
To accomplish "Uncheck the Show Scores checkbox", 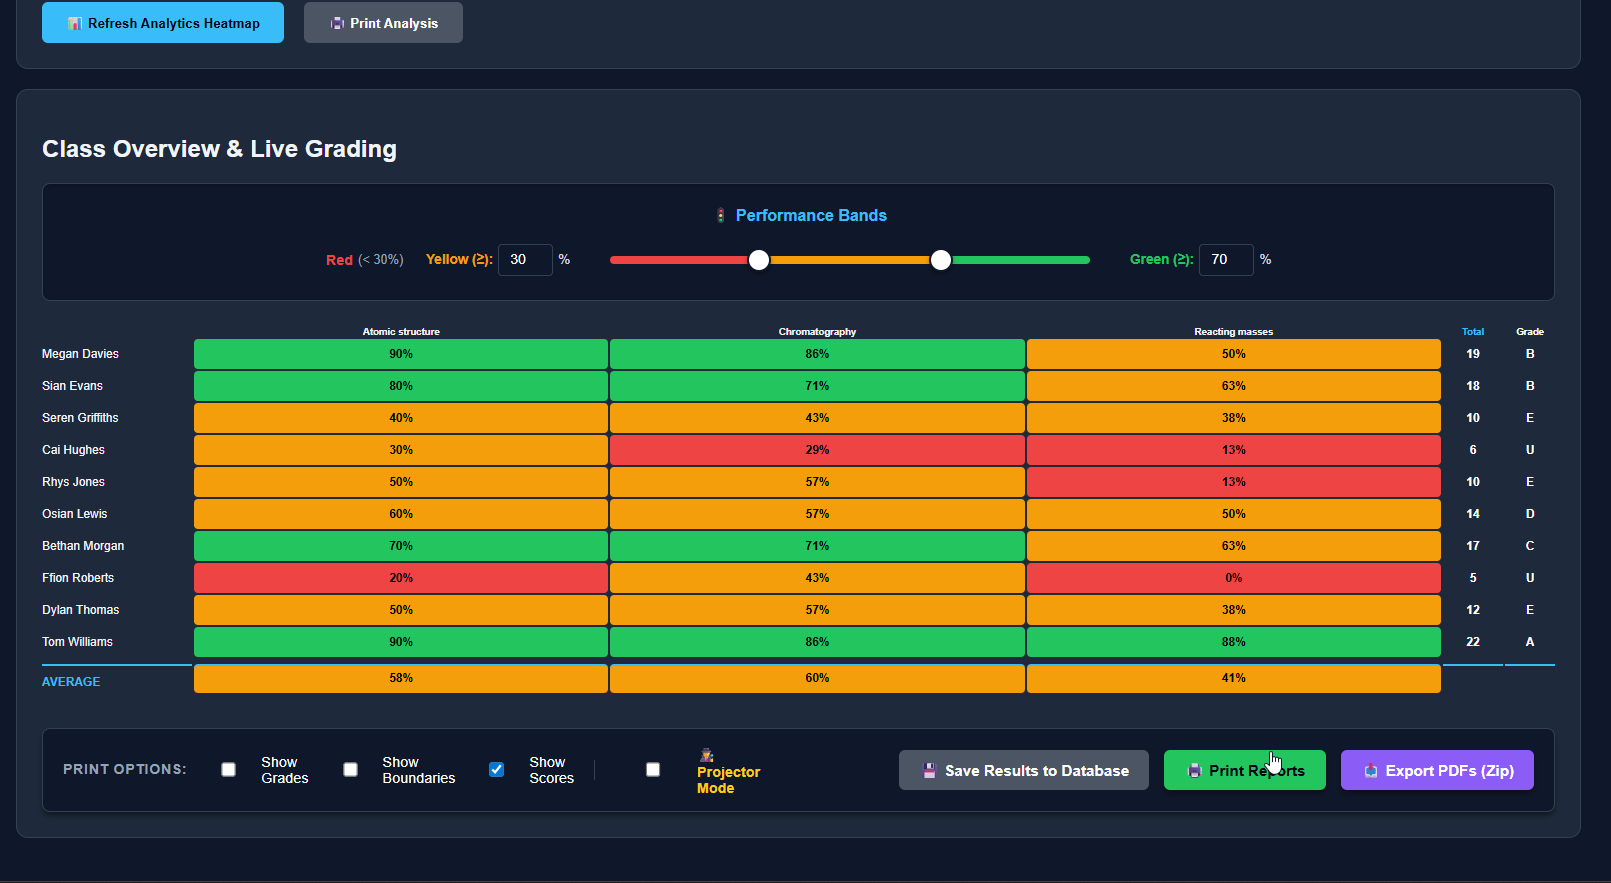I will [496, 769].
